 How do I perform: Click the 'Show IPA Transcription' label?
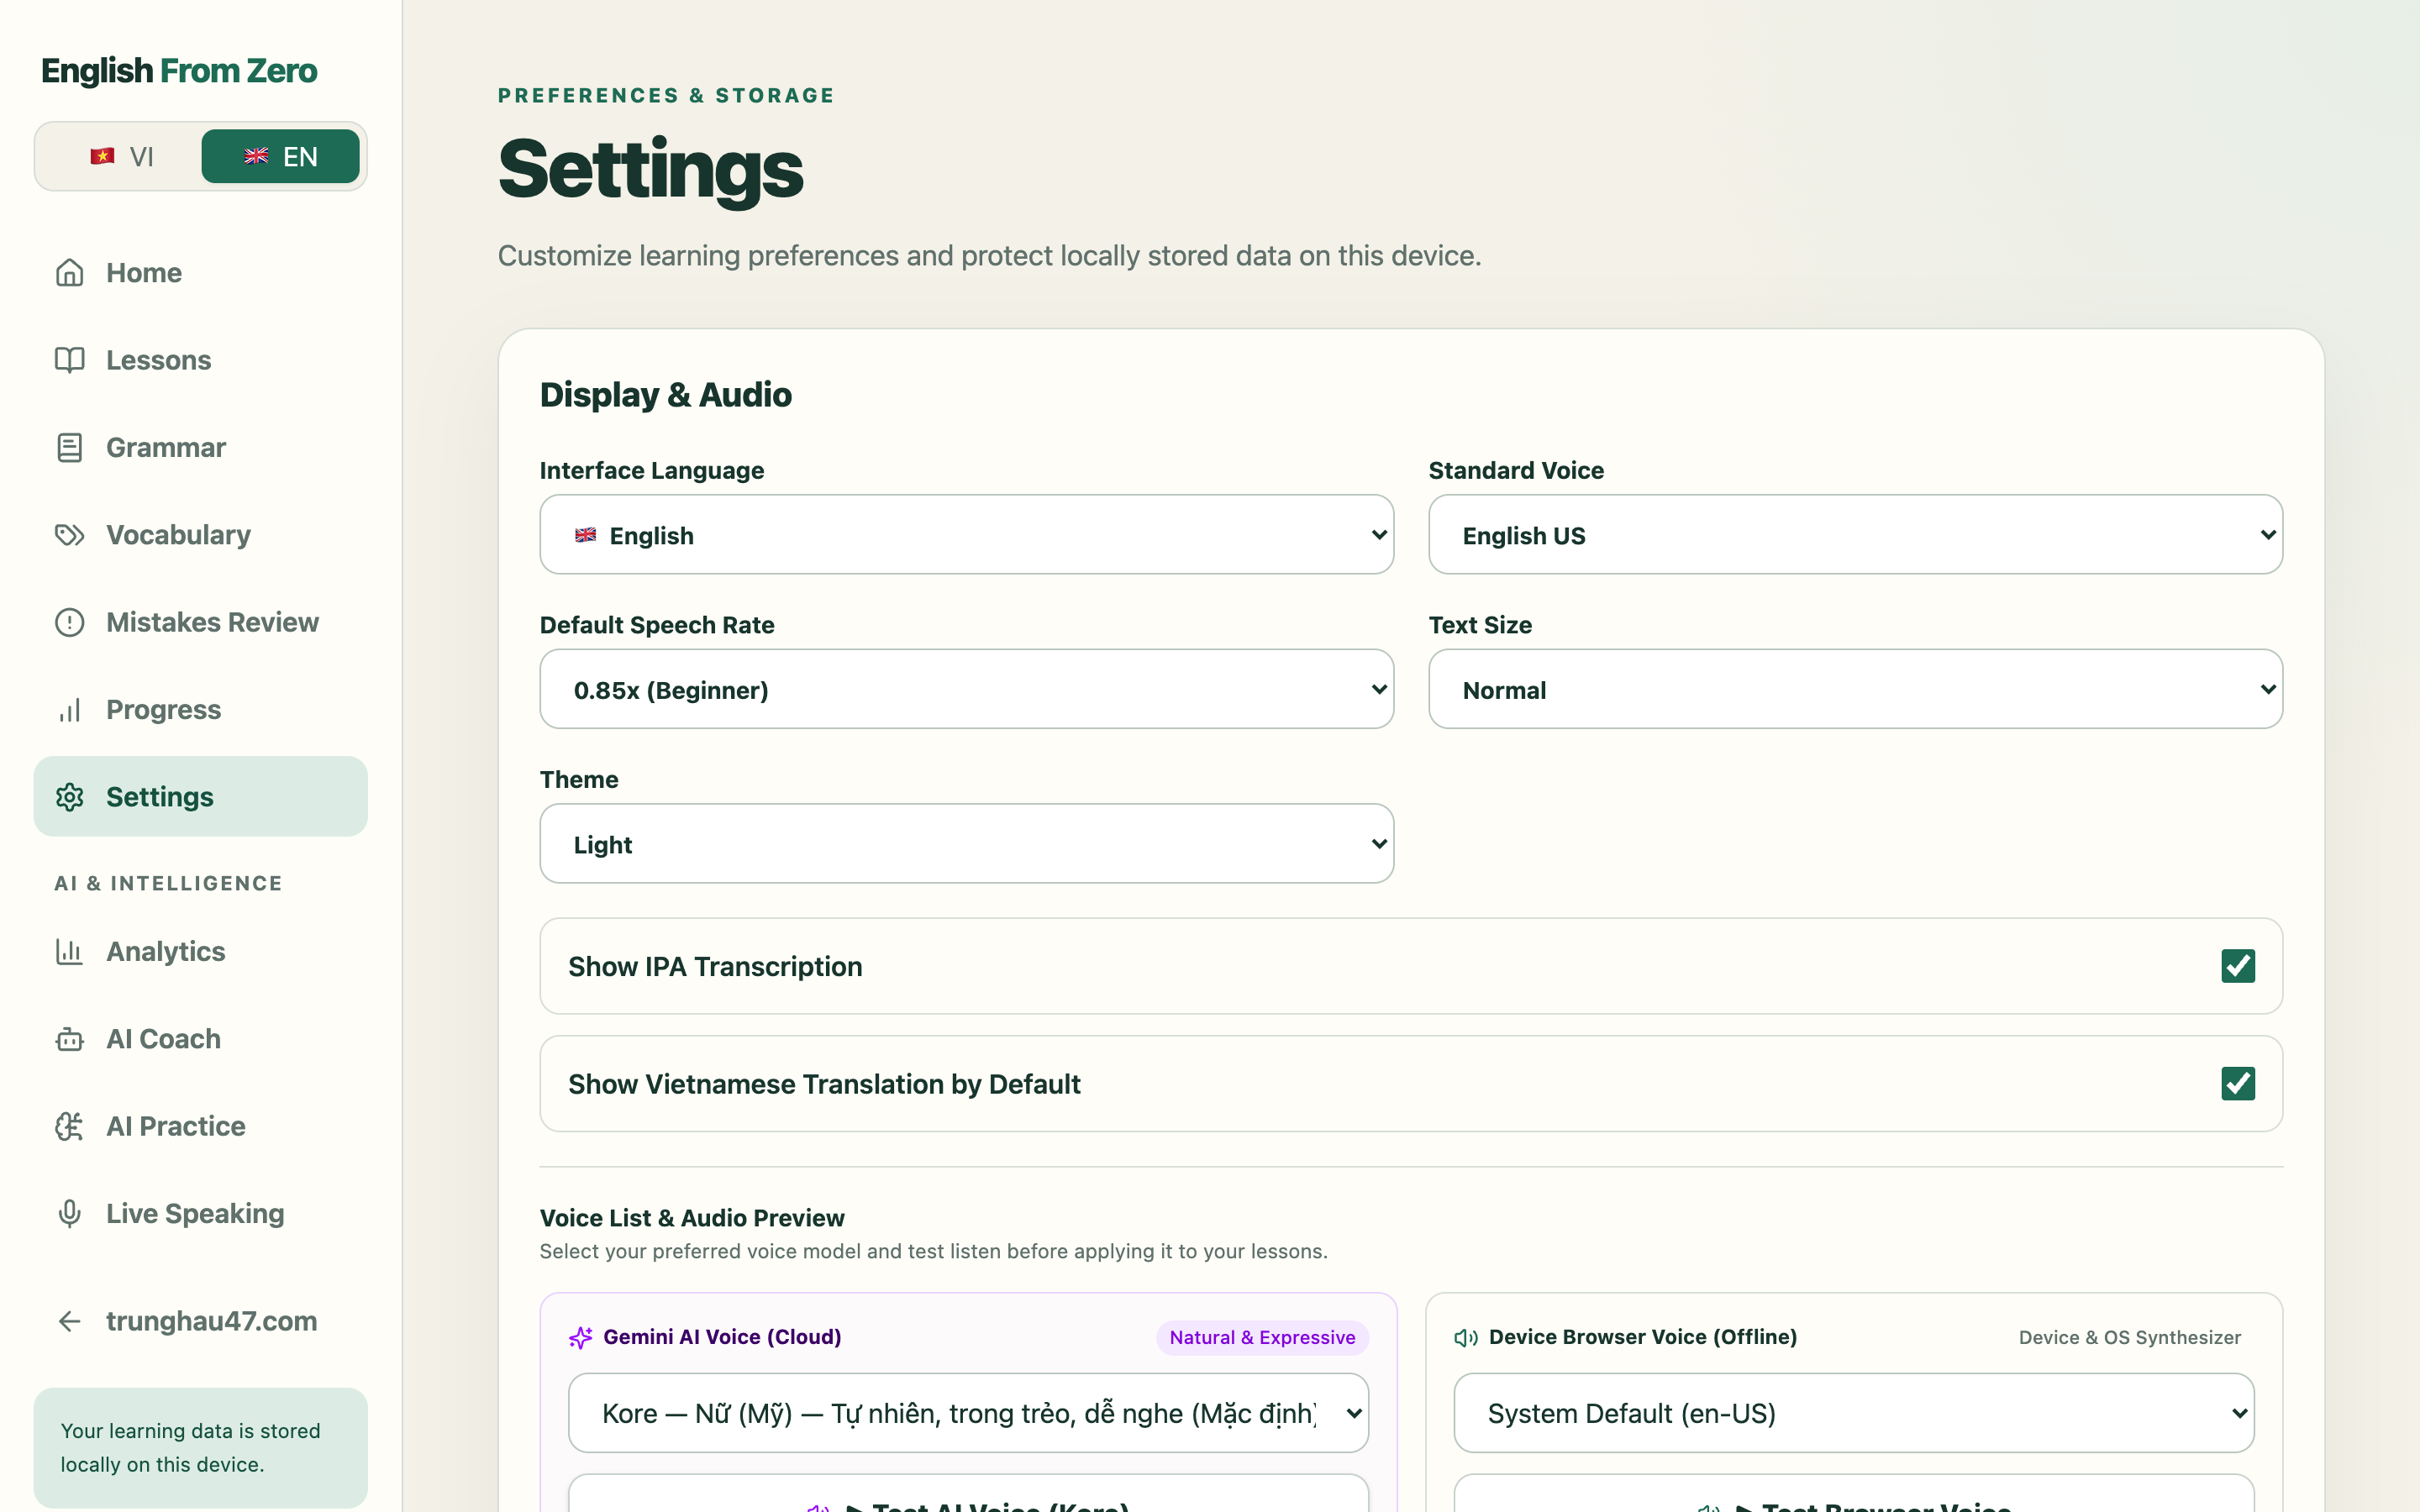[715, 966]
